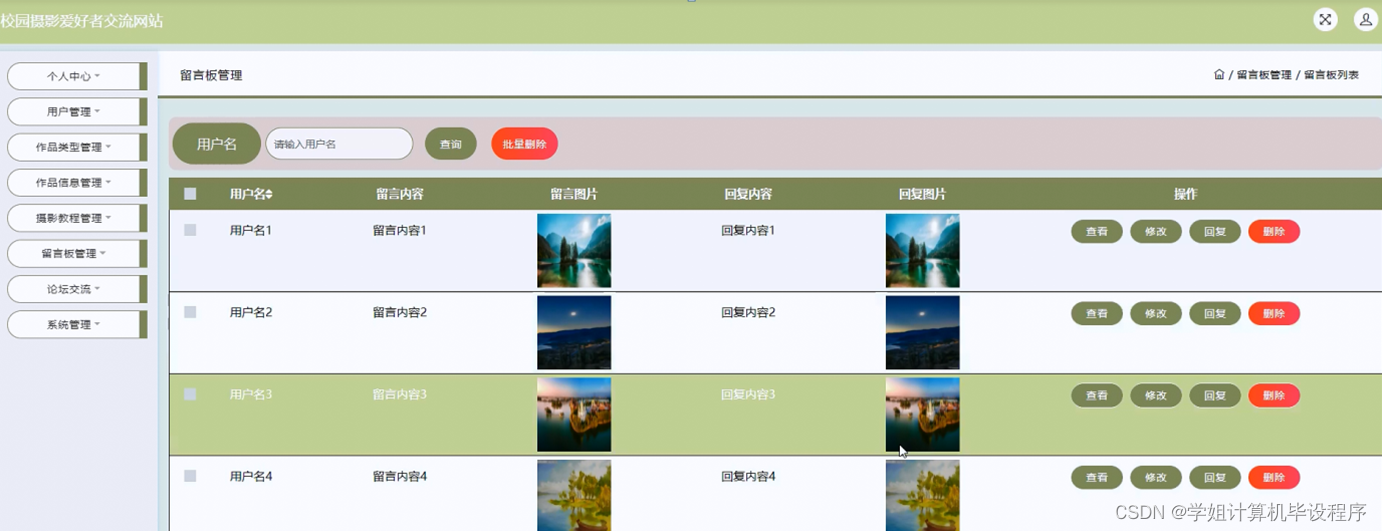Click 查看 button for 用户名4
This screenshot has height=531, width=1382.
tap(1097, 477)
